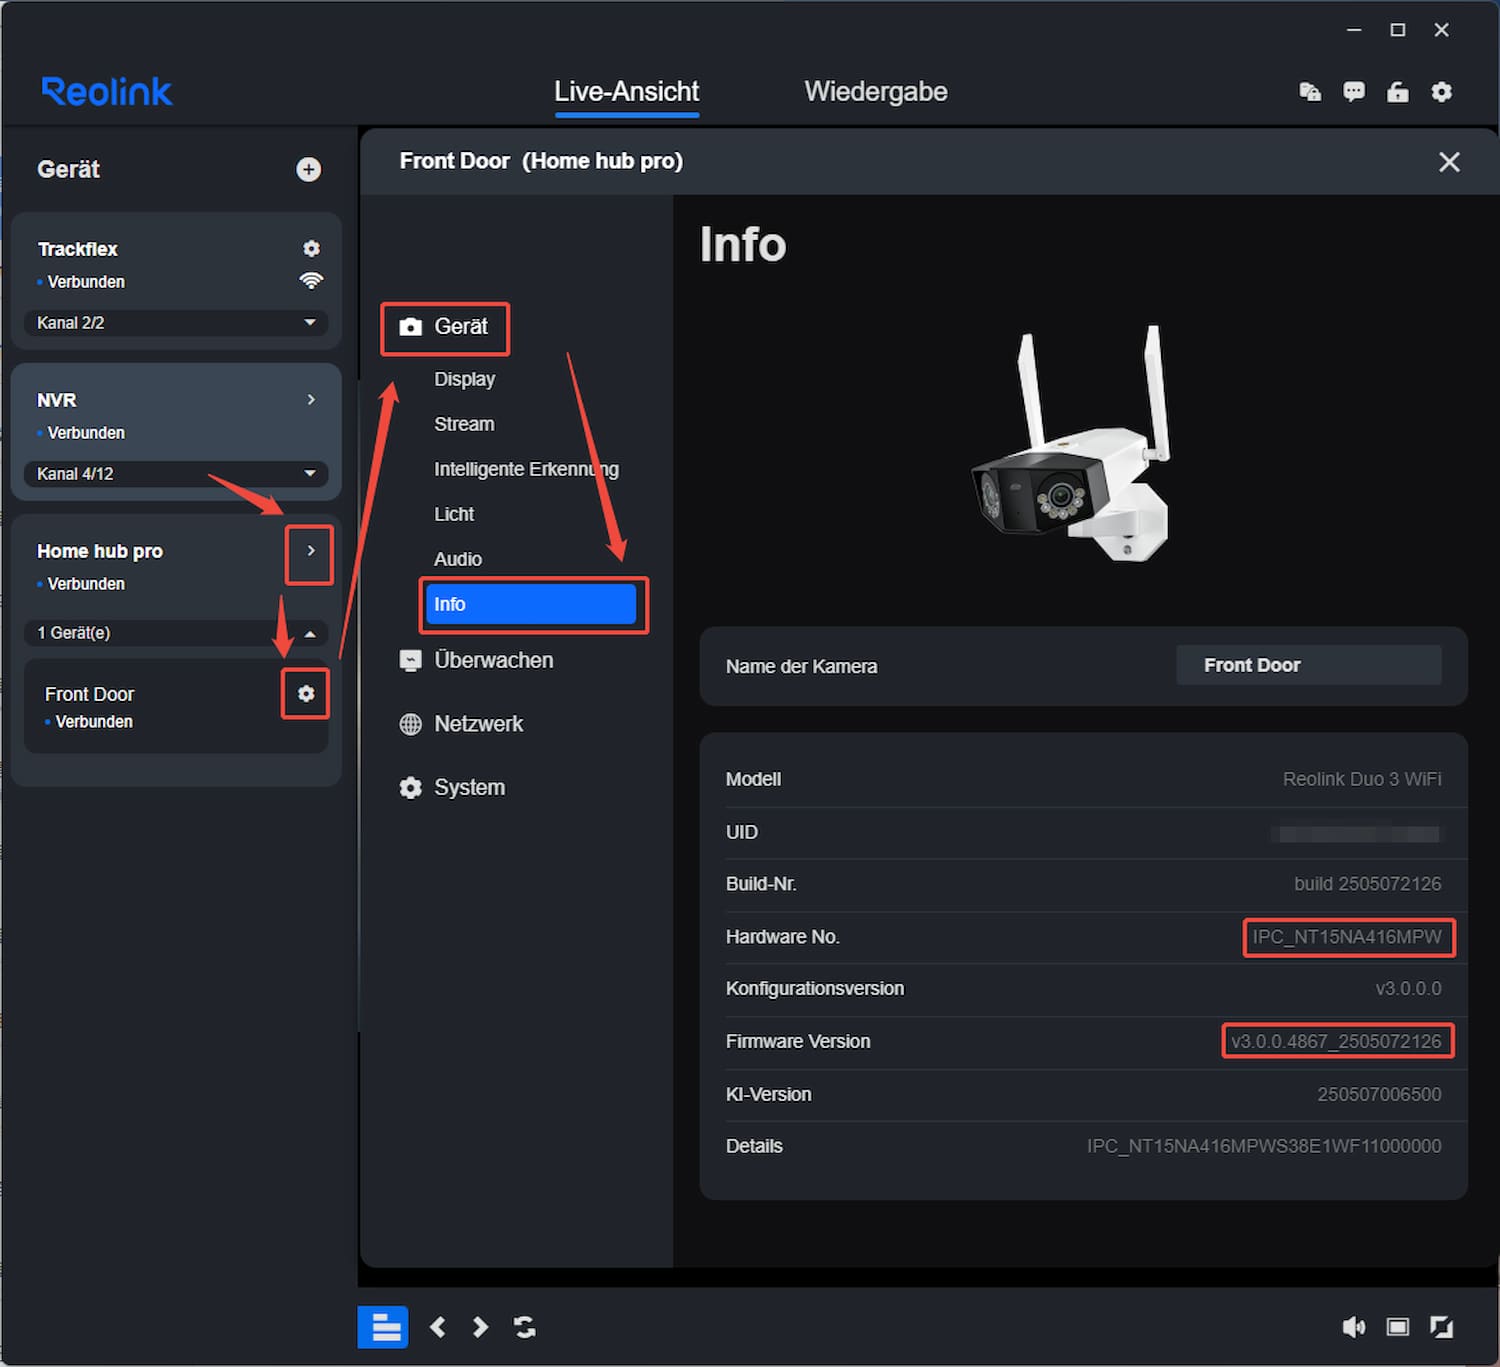Click firmware version v3.0.0.4867_2505072126
This screenshot has height=1367, width=1500.
click(1336, 1041)
